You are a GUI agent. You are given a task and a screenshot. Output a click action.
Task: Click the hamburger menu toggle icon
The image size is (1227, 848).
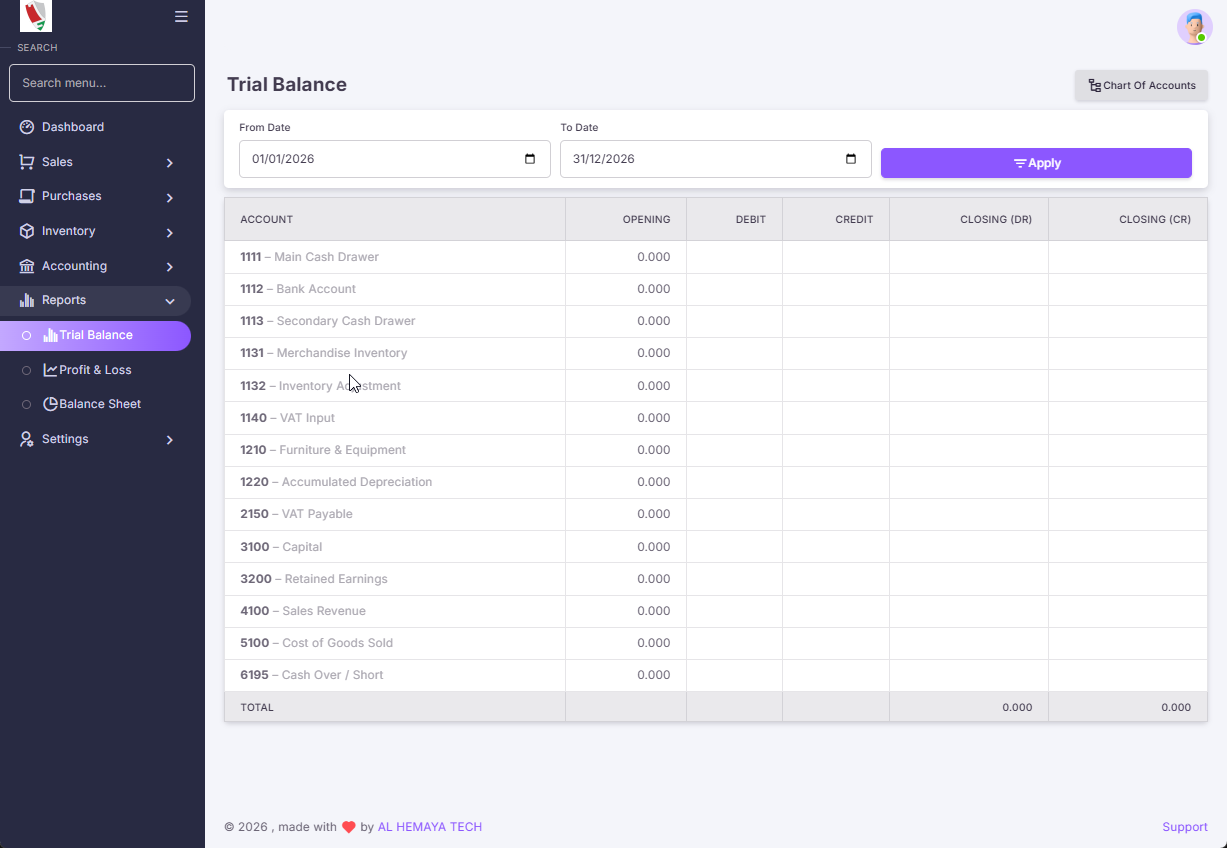pos(181,17)
